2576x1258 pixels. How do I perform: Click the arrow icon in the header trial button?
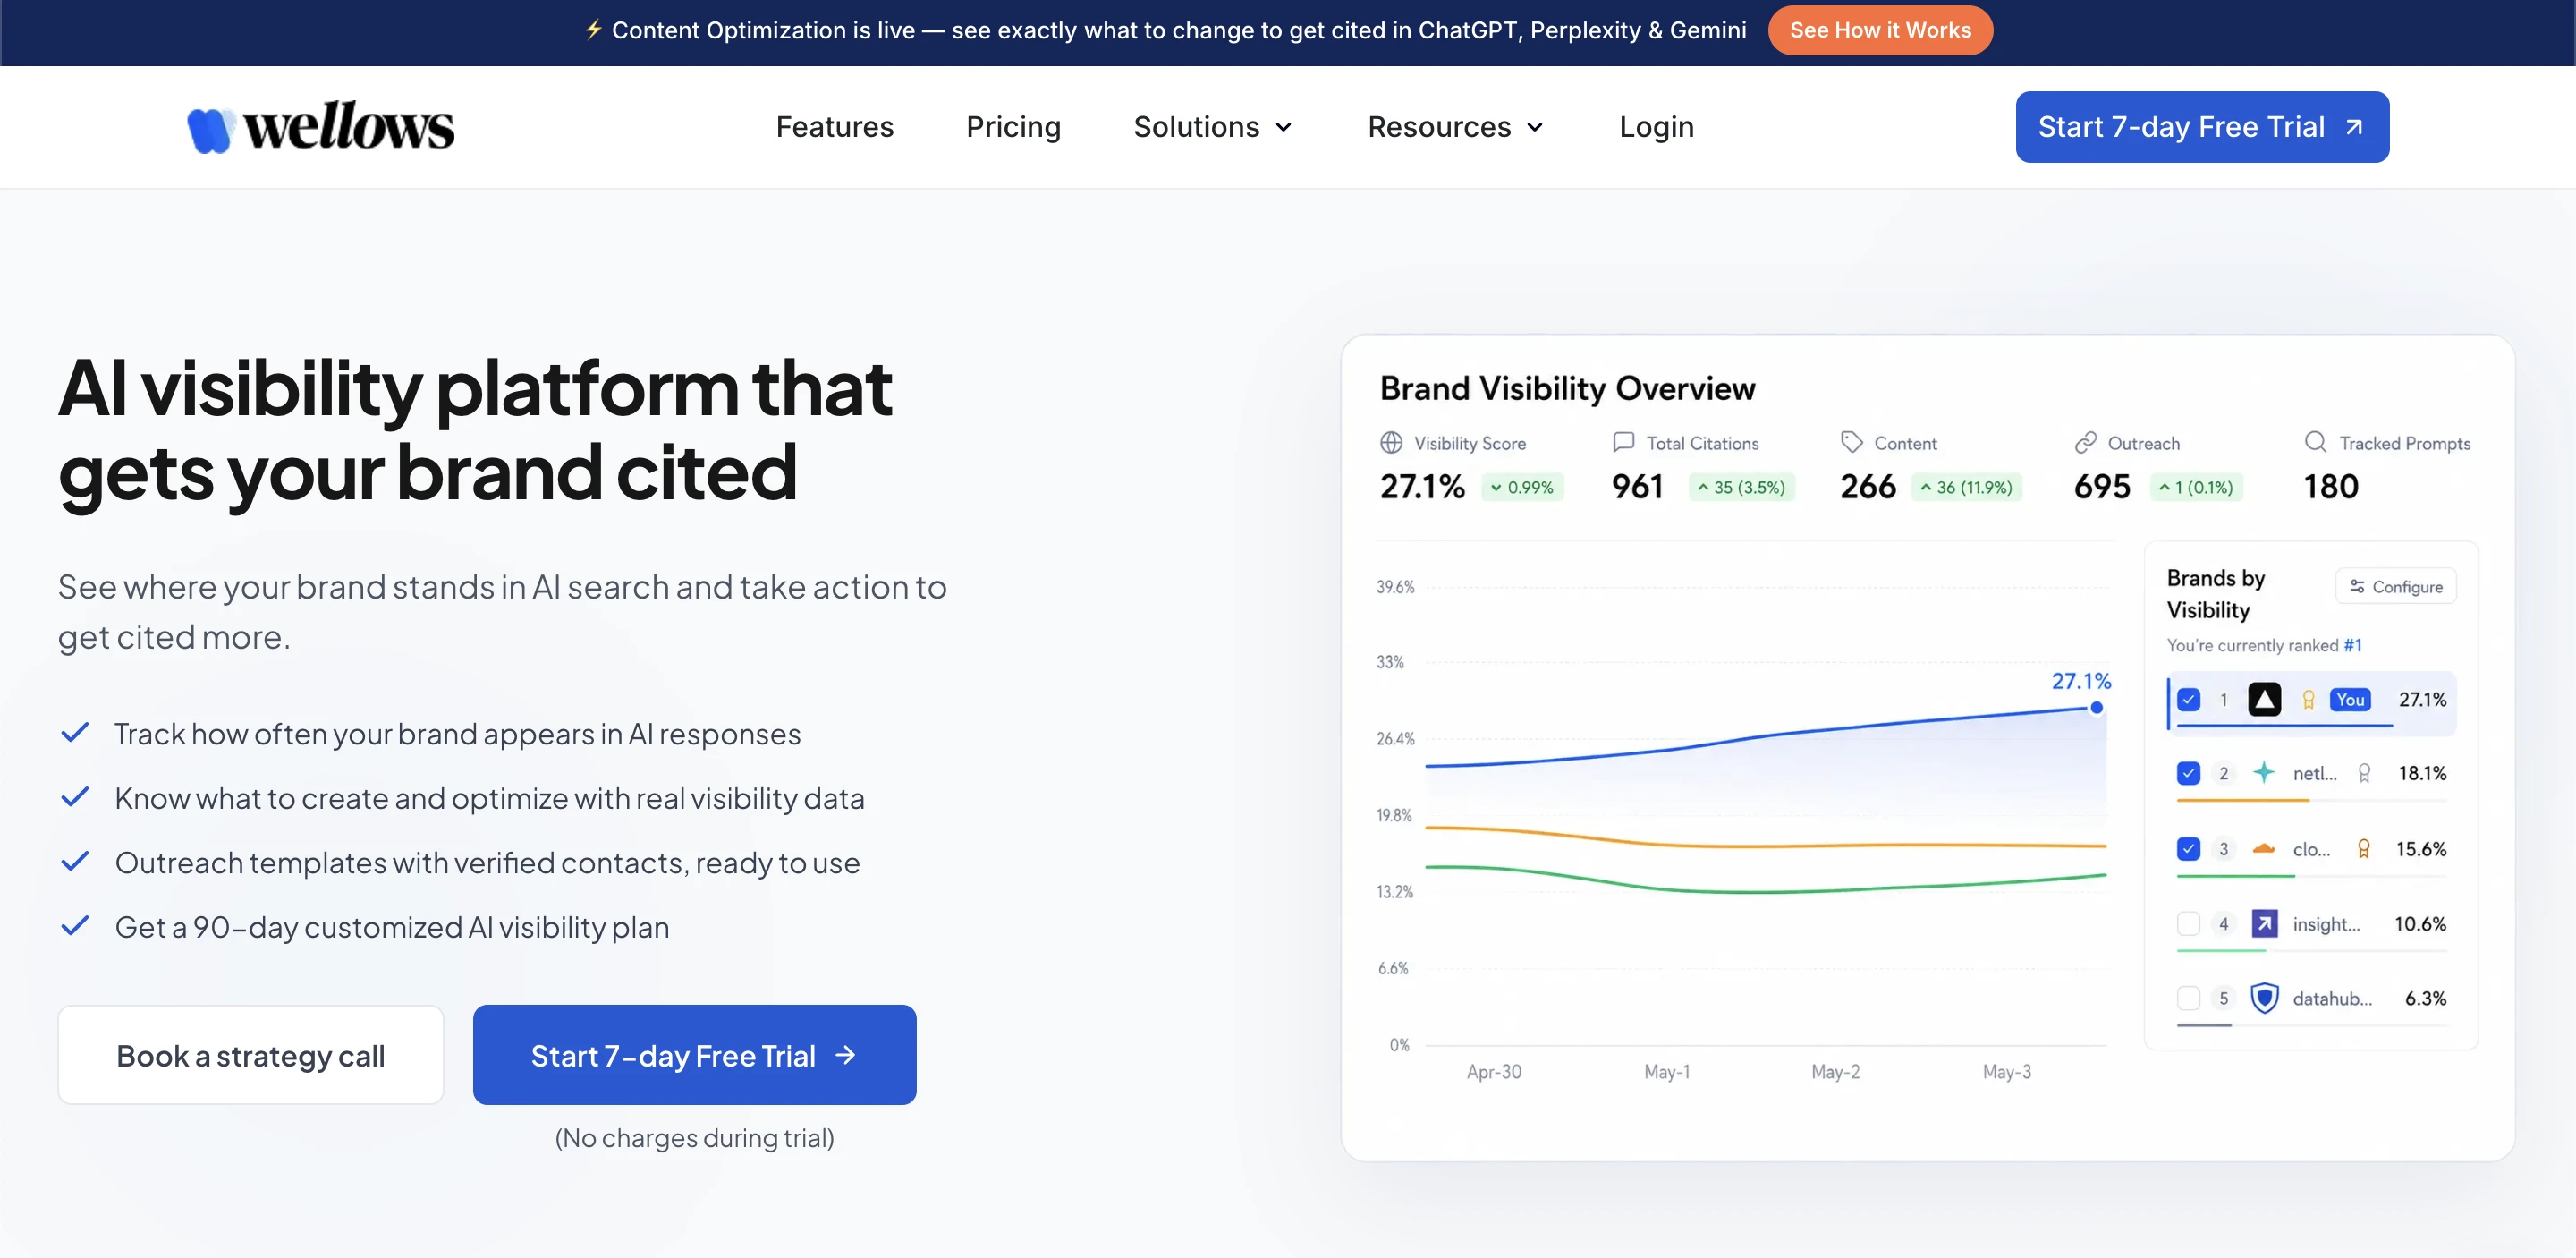coord(2354,127)
